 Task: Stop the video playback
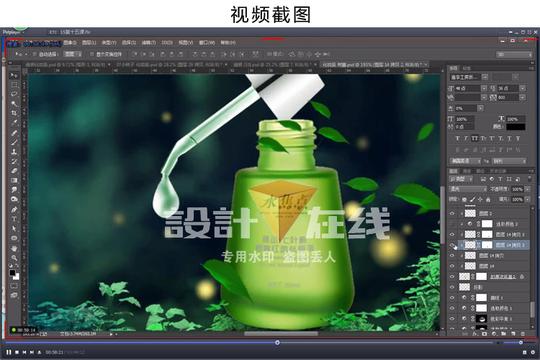[x=17, y=352]
